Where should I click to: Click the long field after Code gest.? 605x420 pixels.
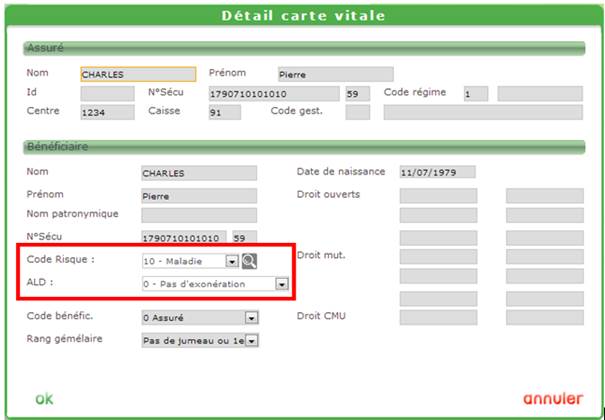[x=483, y=112]
